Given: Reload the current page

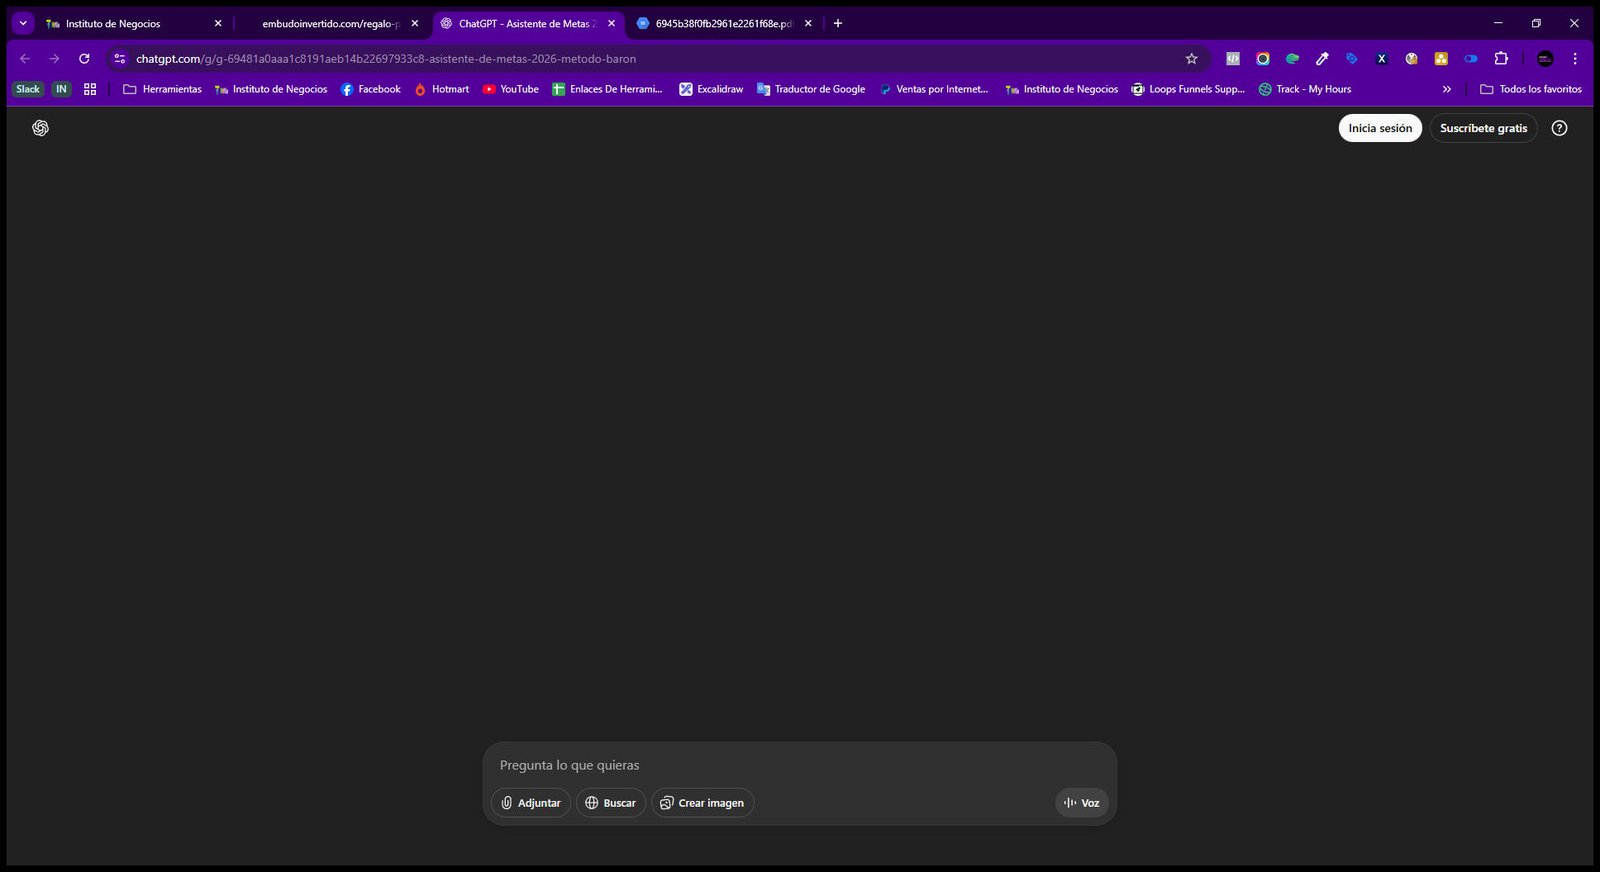Looking at the screenshot, I should click(x=84, y=59).
